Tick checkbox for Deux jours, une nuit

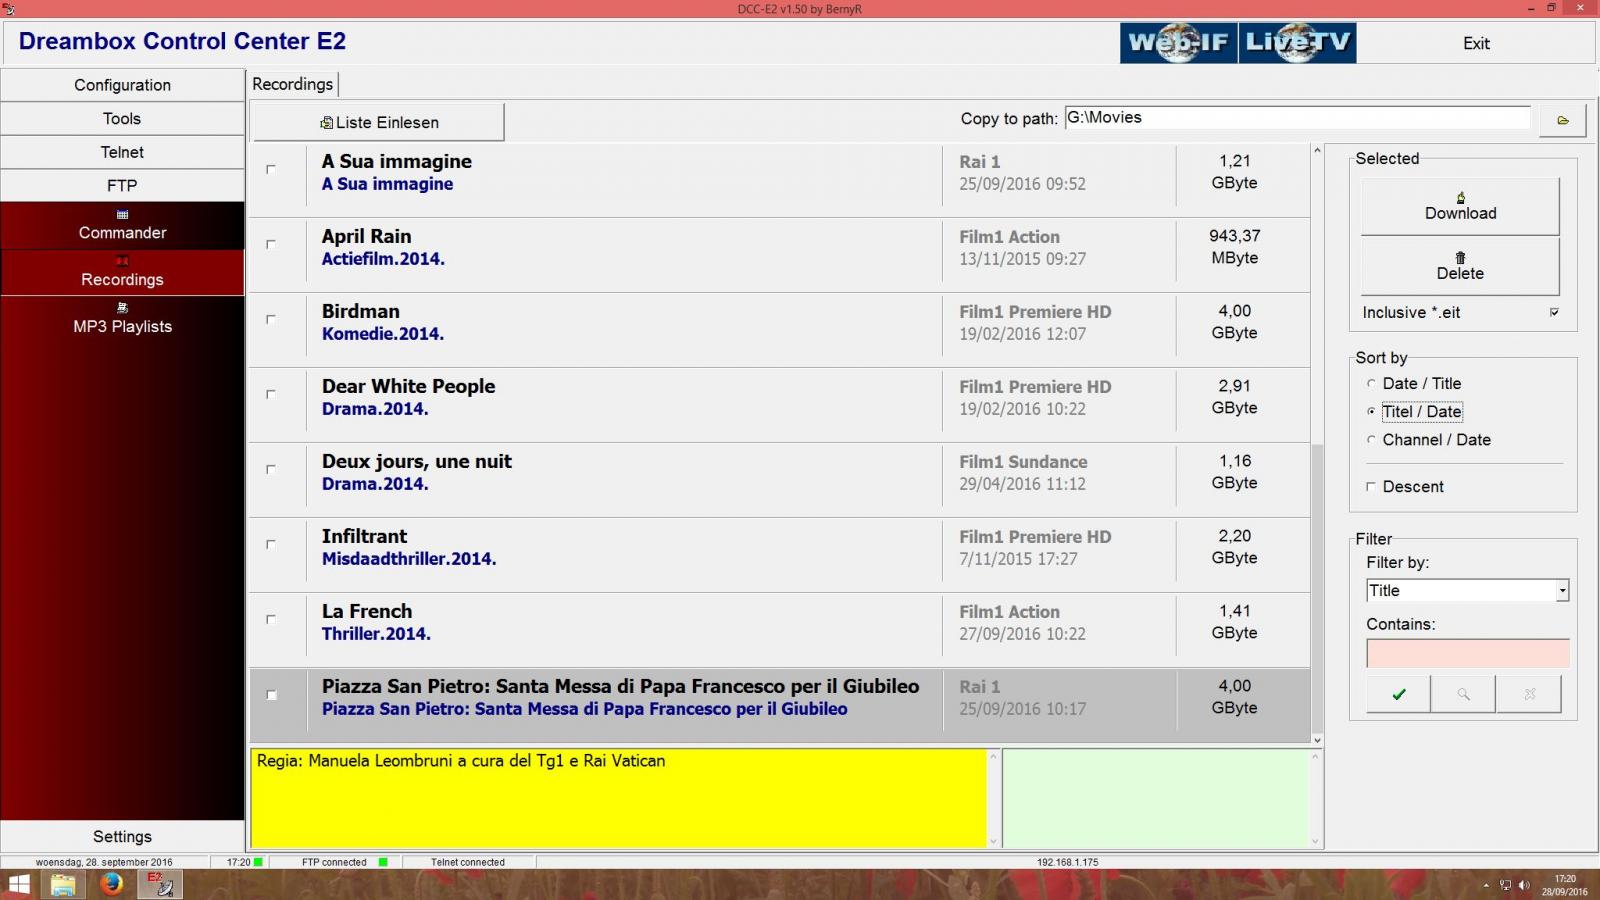(270, 469)
